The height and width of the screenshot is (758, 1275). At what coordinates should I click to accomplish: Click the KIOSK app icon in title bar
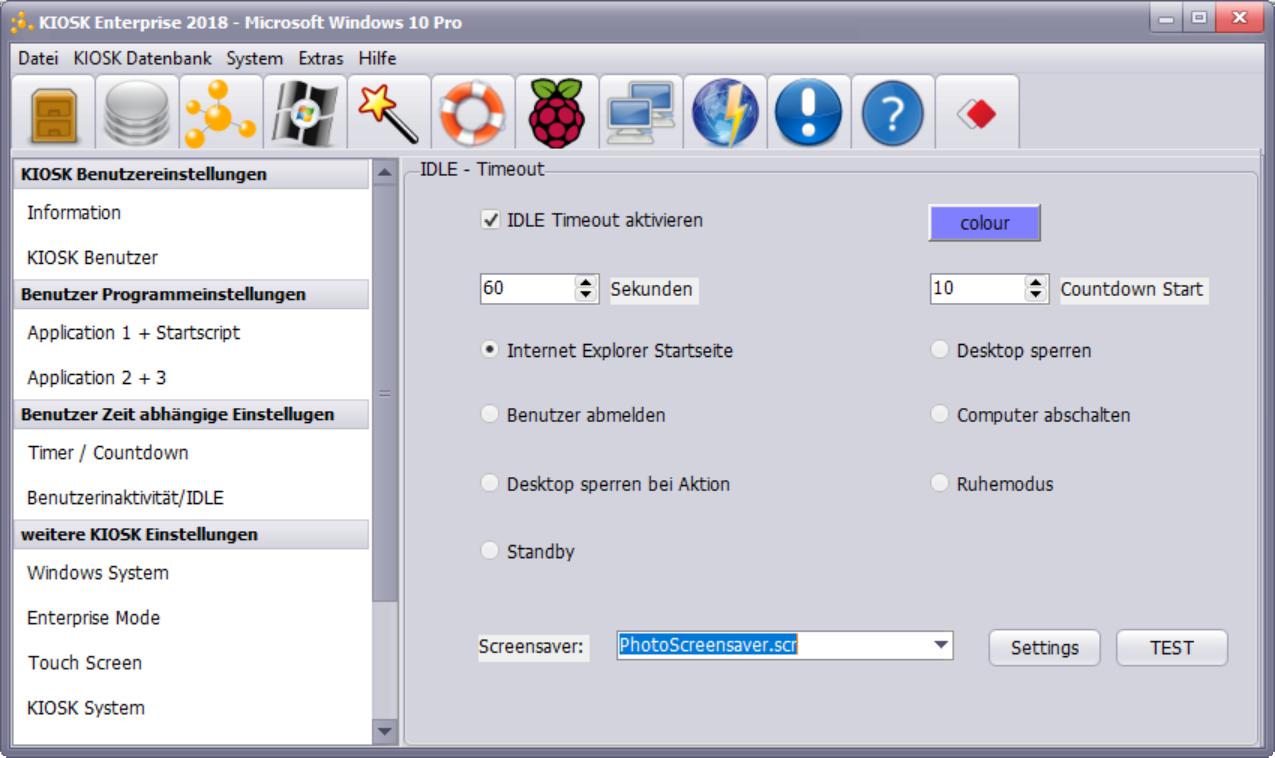[22, 22]
